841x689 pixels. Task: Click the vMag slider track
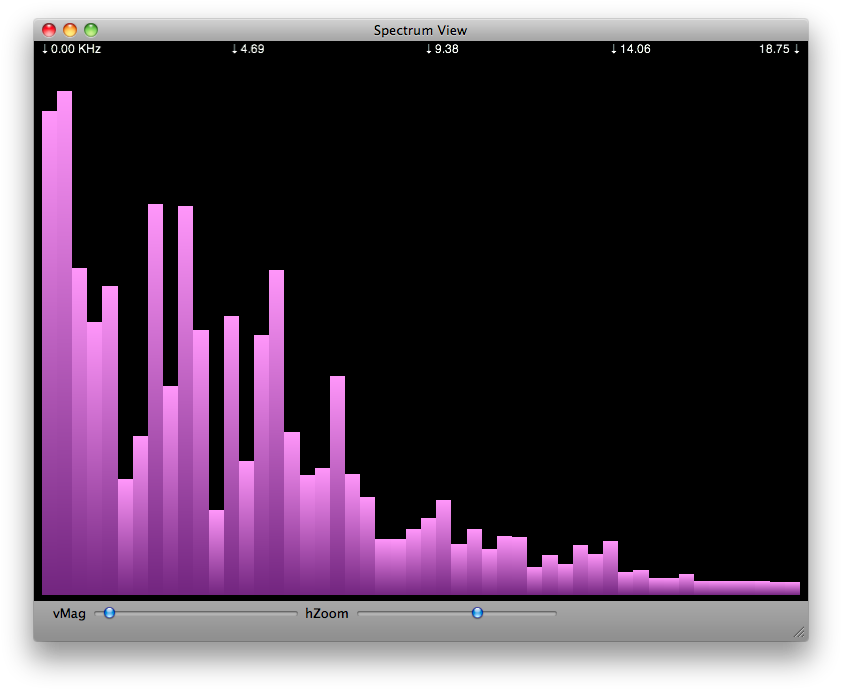tap(200, 613)
